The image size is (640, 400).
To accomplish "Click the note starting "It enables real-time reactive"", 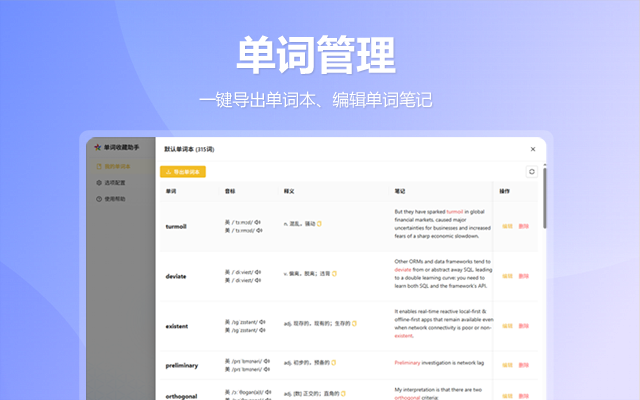I will 444,323.
